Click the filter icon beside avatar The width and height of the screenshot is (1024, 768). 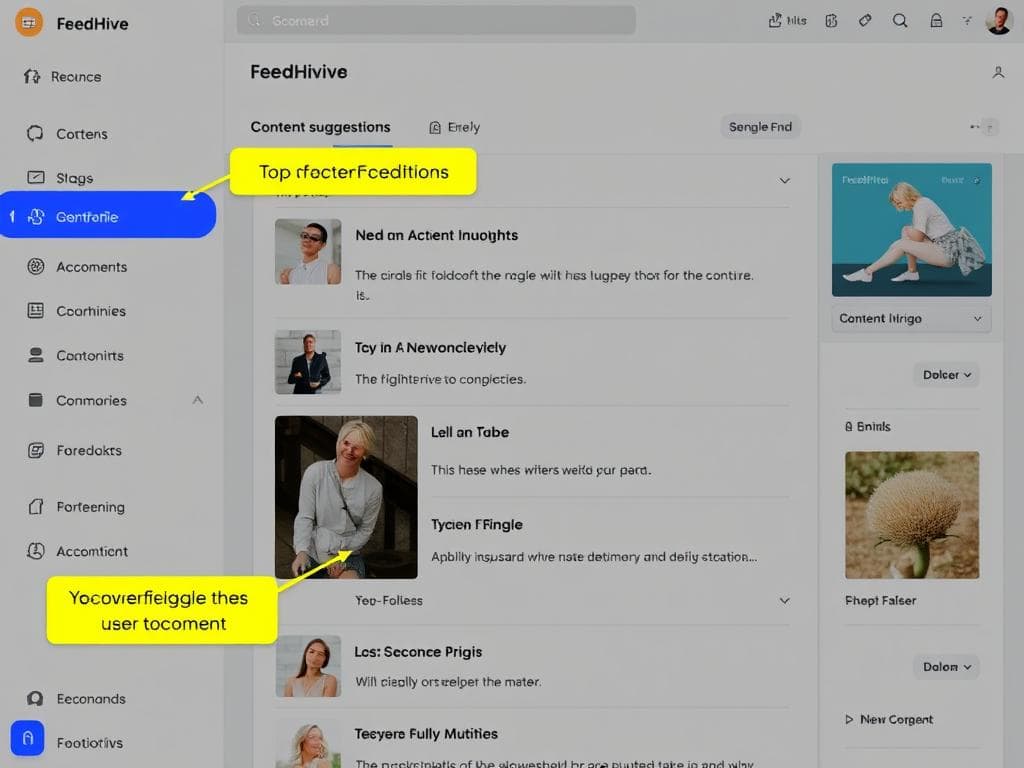click(x=967, y=21)
